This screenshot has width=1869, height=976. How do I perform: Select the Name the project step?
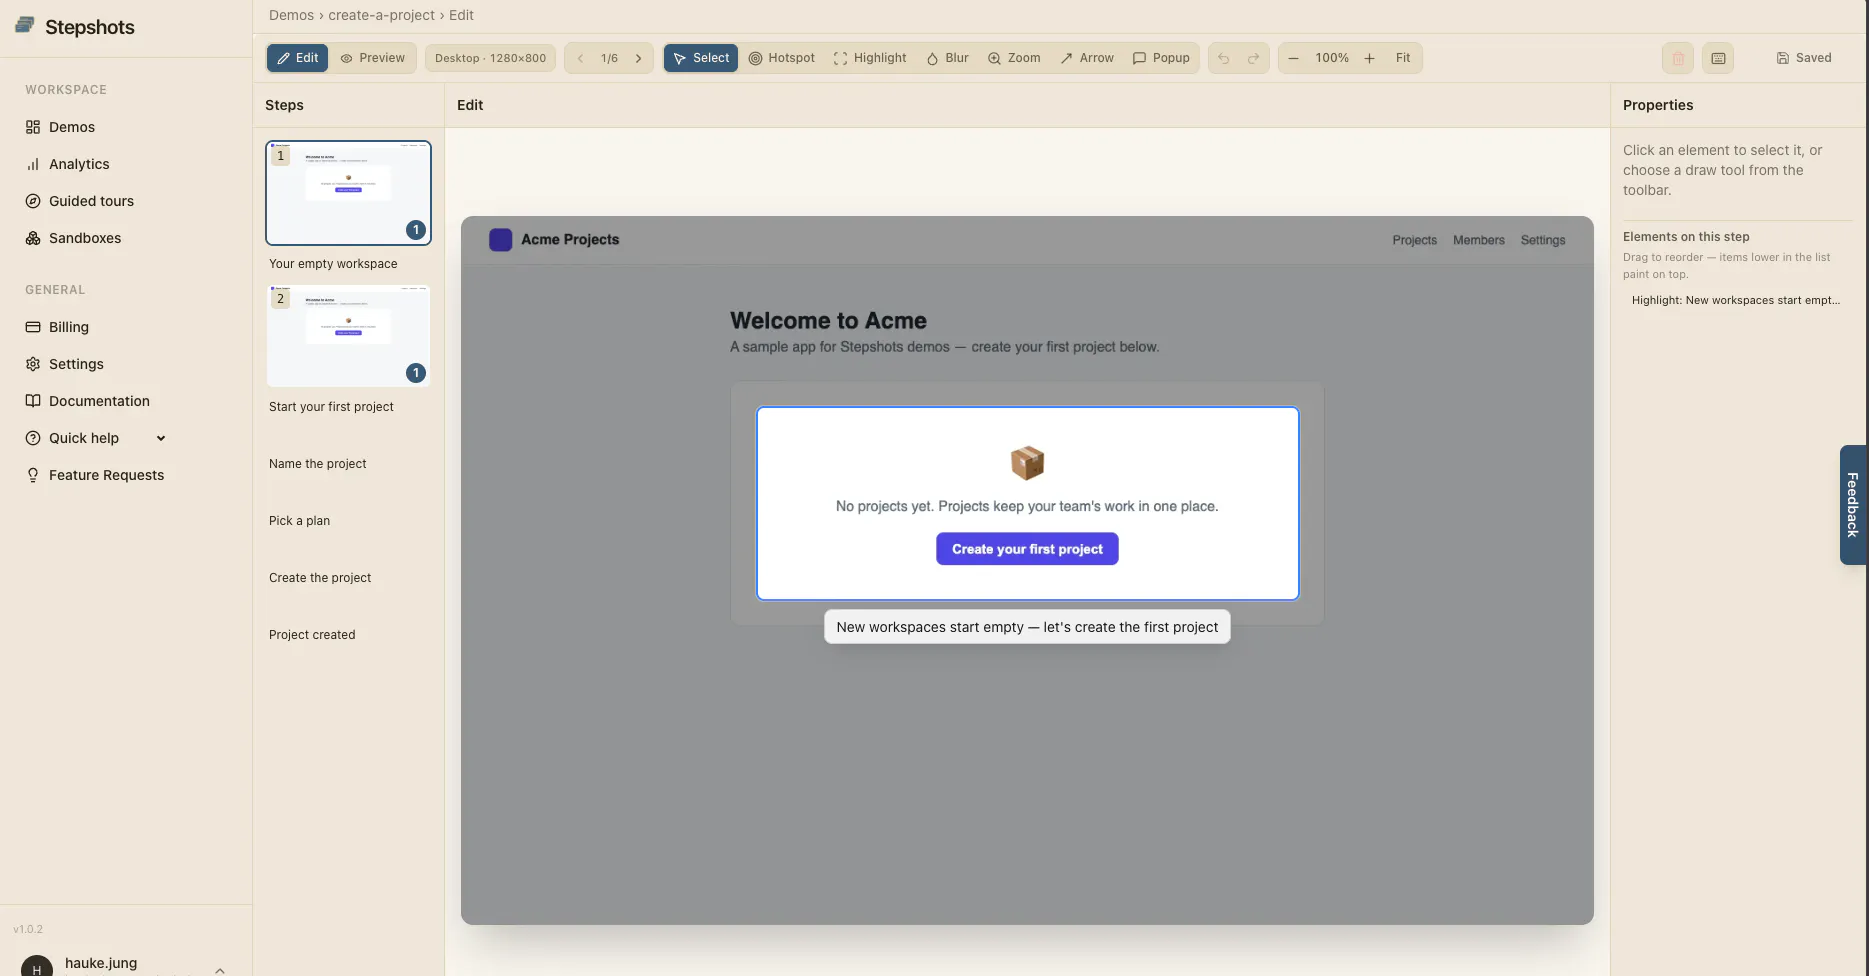point(318,464)
